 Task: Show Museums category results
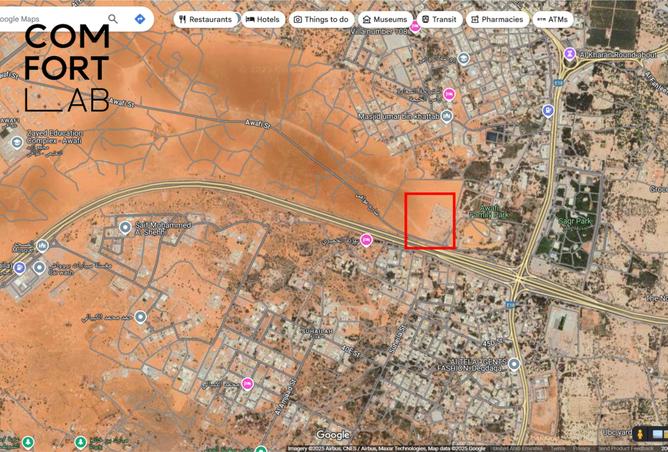385,19
